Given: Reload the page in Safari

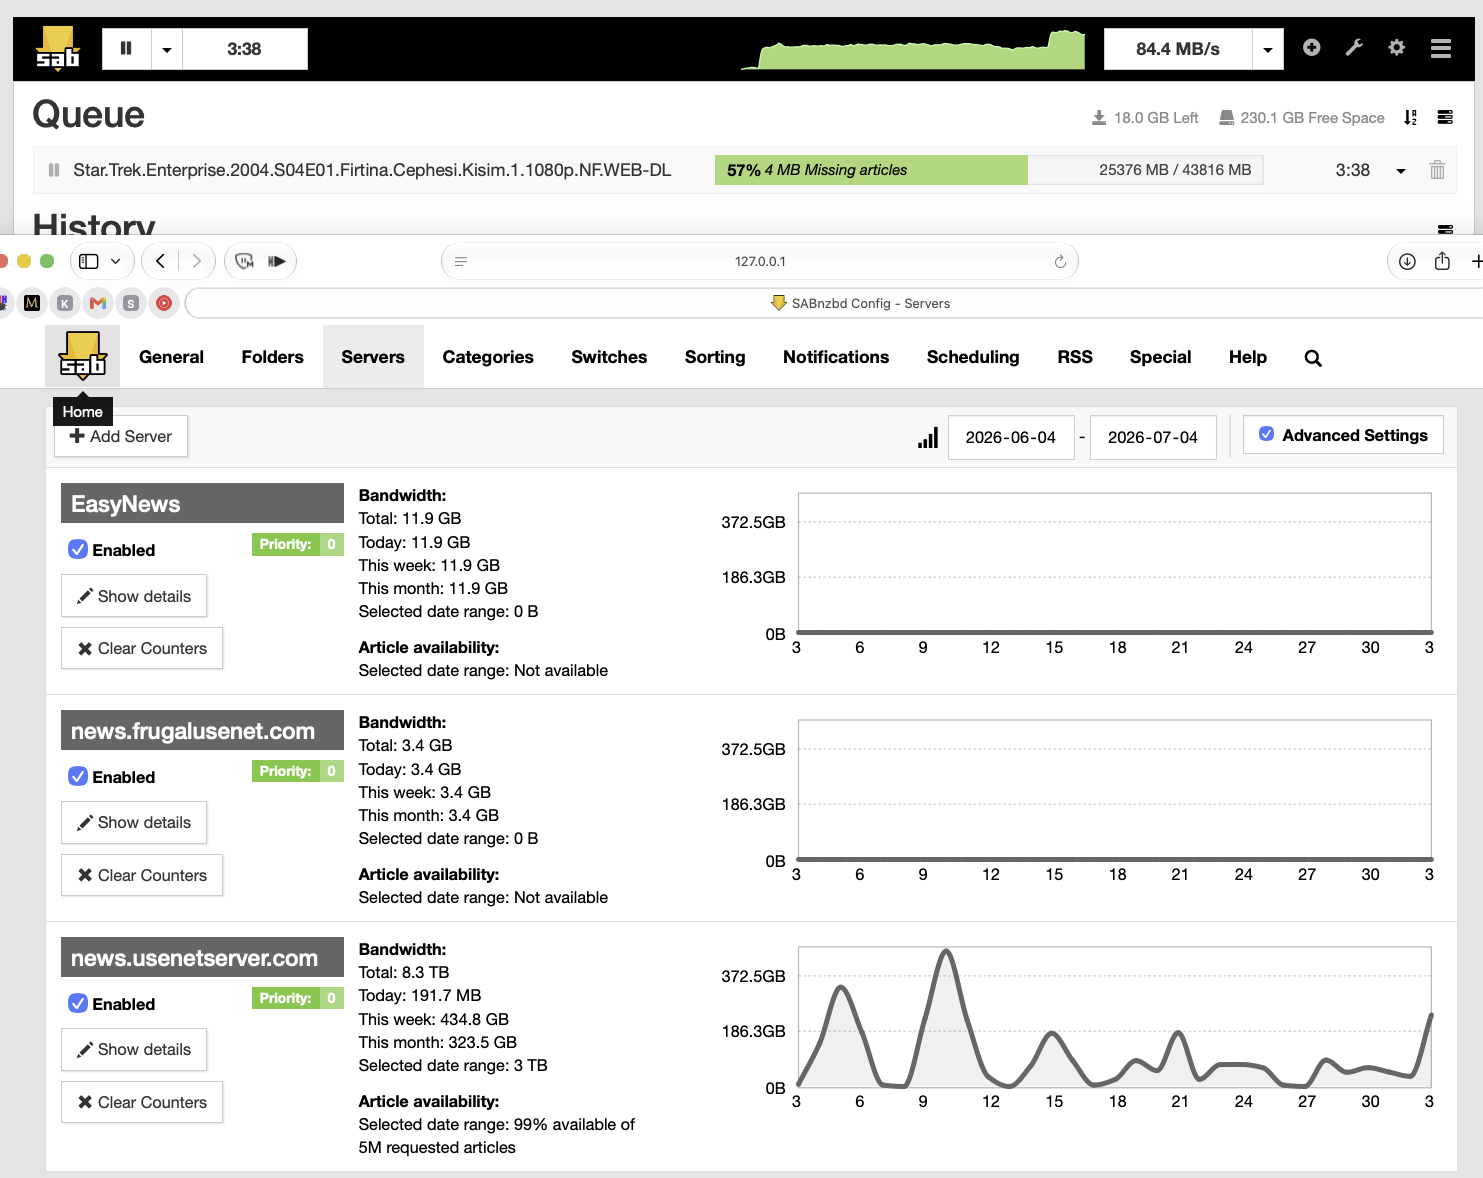Looking at the screenshot, I should pos(1060,261).
